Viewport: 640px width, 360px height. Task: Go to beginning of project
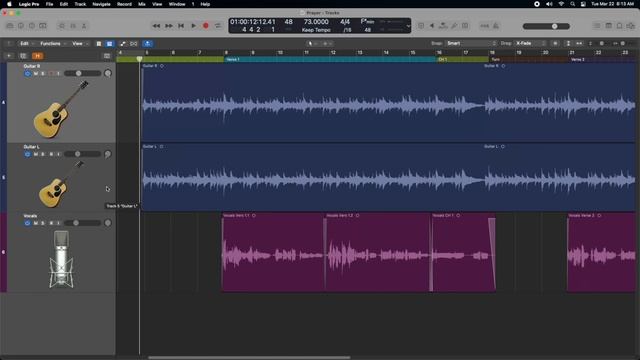(181, 26)
